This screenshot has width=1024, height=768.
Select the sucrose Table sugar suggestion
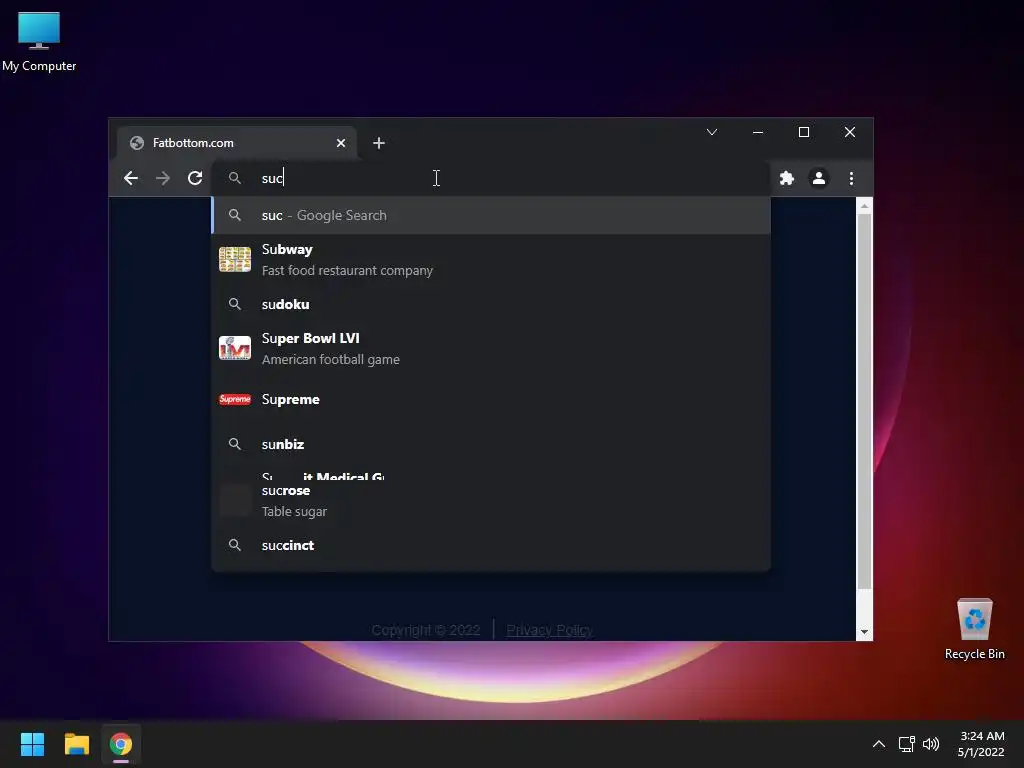(x=491, y=501)
